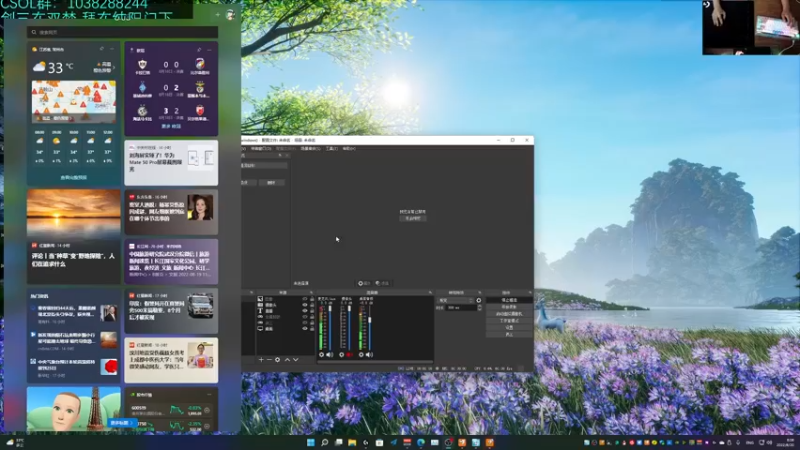Click the widgets panel search field
800x450 pixels.
click(x=122, y=32)
